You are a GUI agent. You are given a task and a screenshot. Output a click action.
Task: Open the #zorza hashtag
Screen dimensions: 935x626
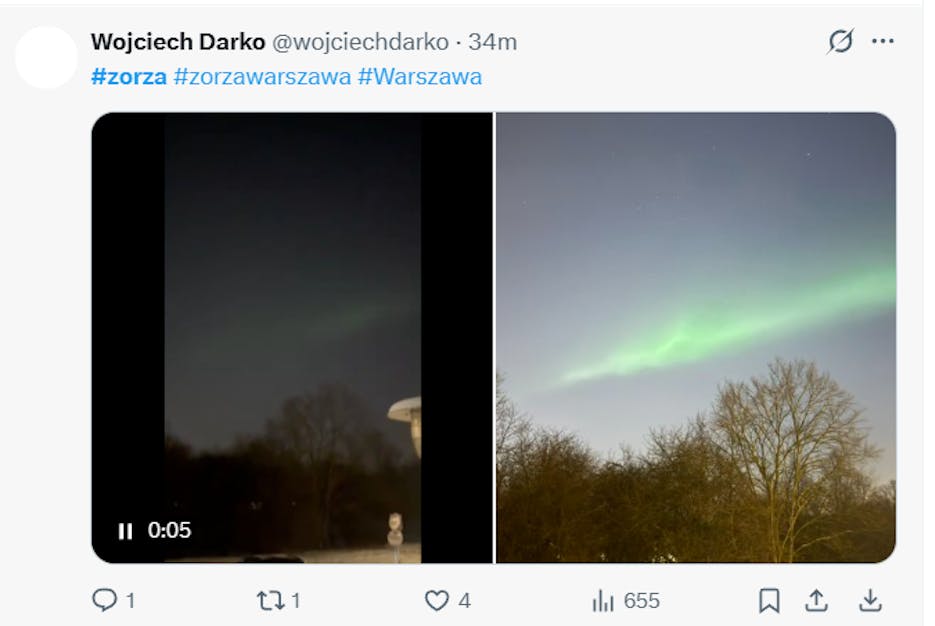(x=128, y=76)
